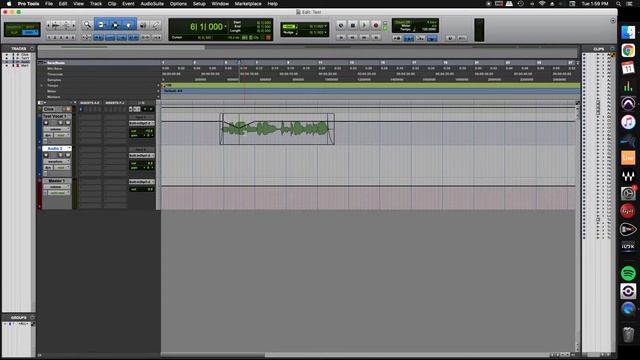Open Trash in the Dock

point(628,334)
